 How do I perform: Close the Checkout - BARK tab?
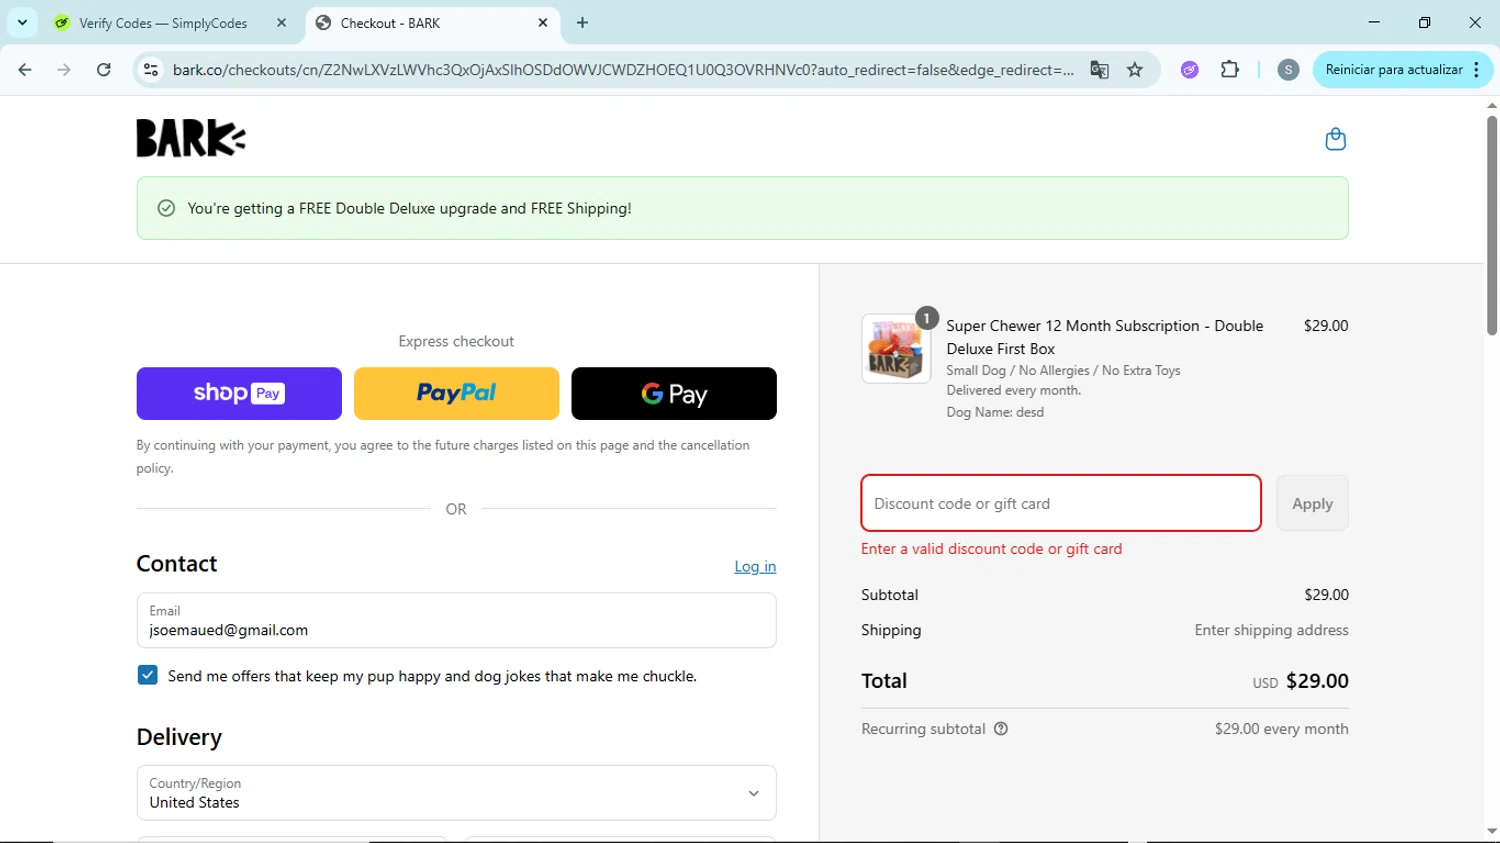coord(543,23)
